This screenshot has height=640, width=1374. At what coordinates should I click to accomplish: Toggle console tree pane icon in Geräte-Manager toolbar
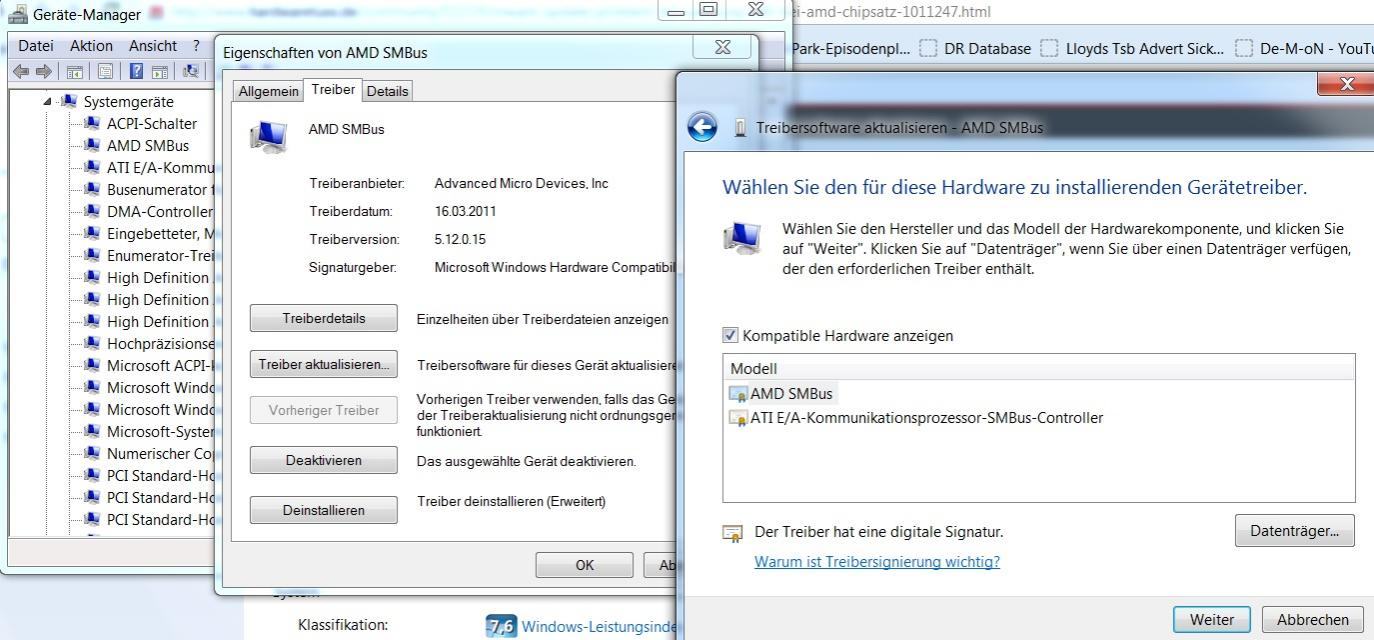(74, 71)
